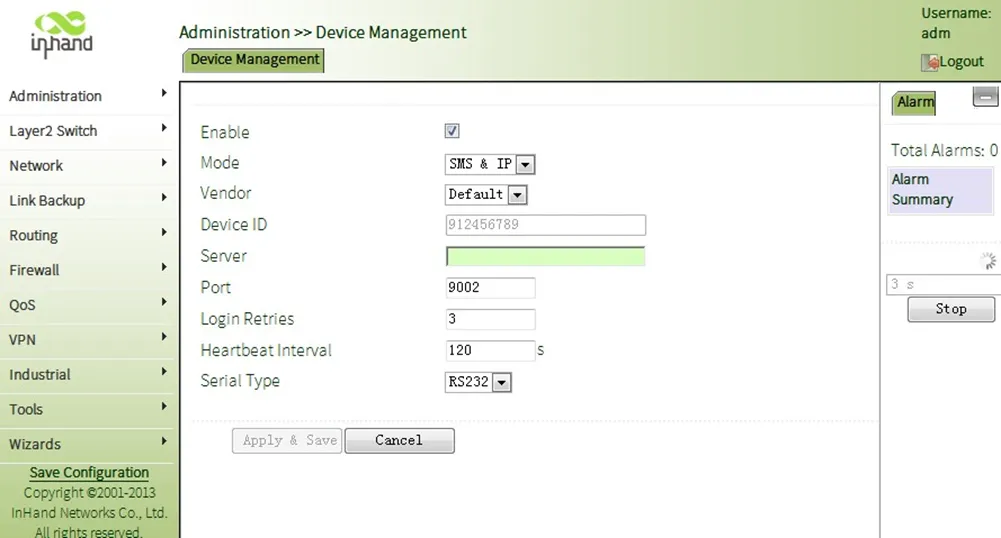Open the VPN menu
The width and height of the screenshot is (1001, 538).
87,340
